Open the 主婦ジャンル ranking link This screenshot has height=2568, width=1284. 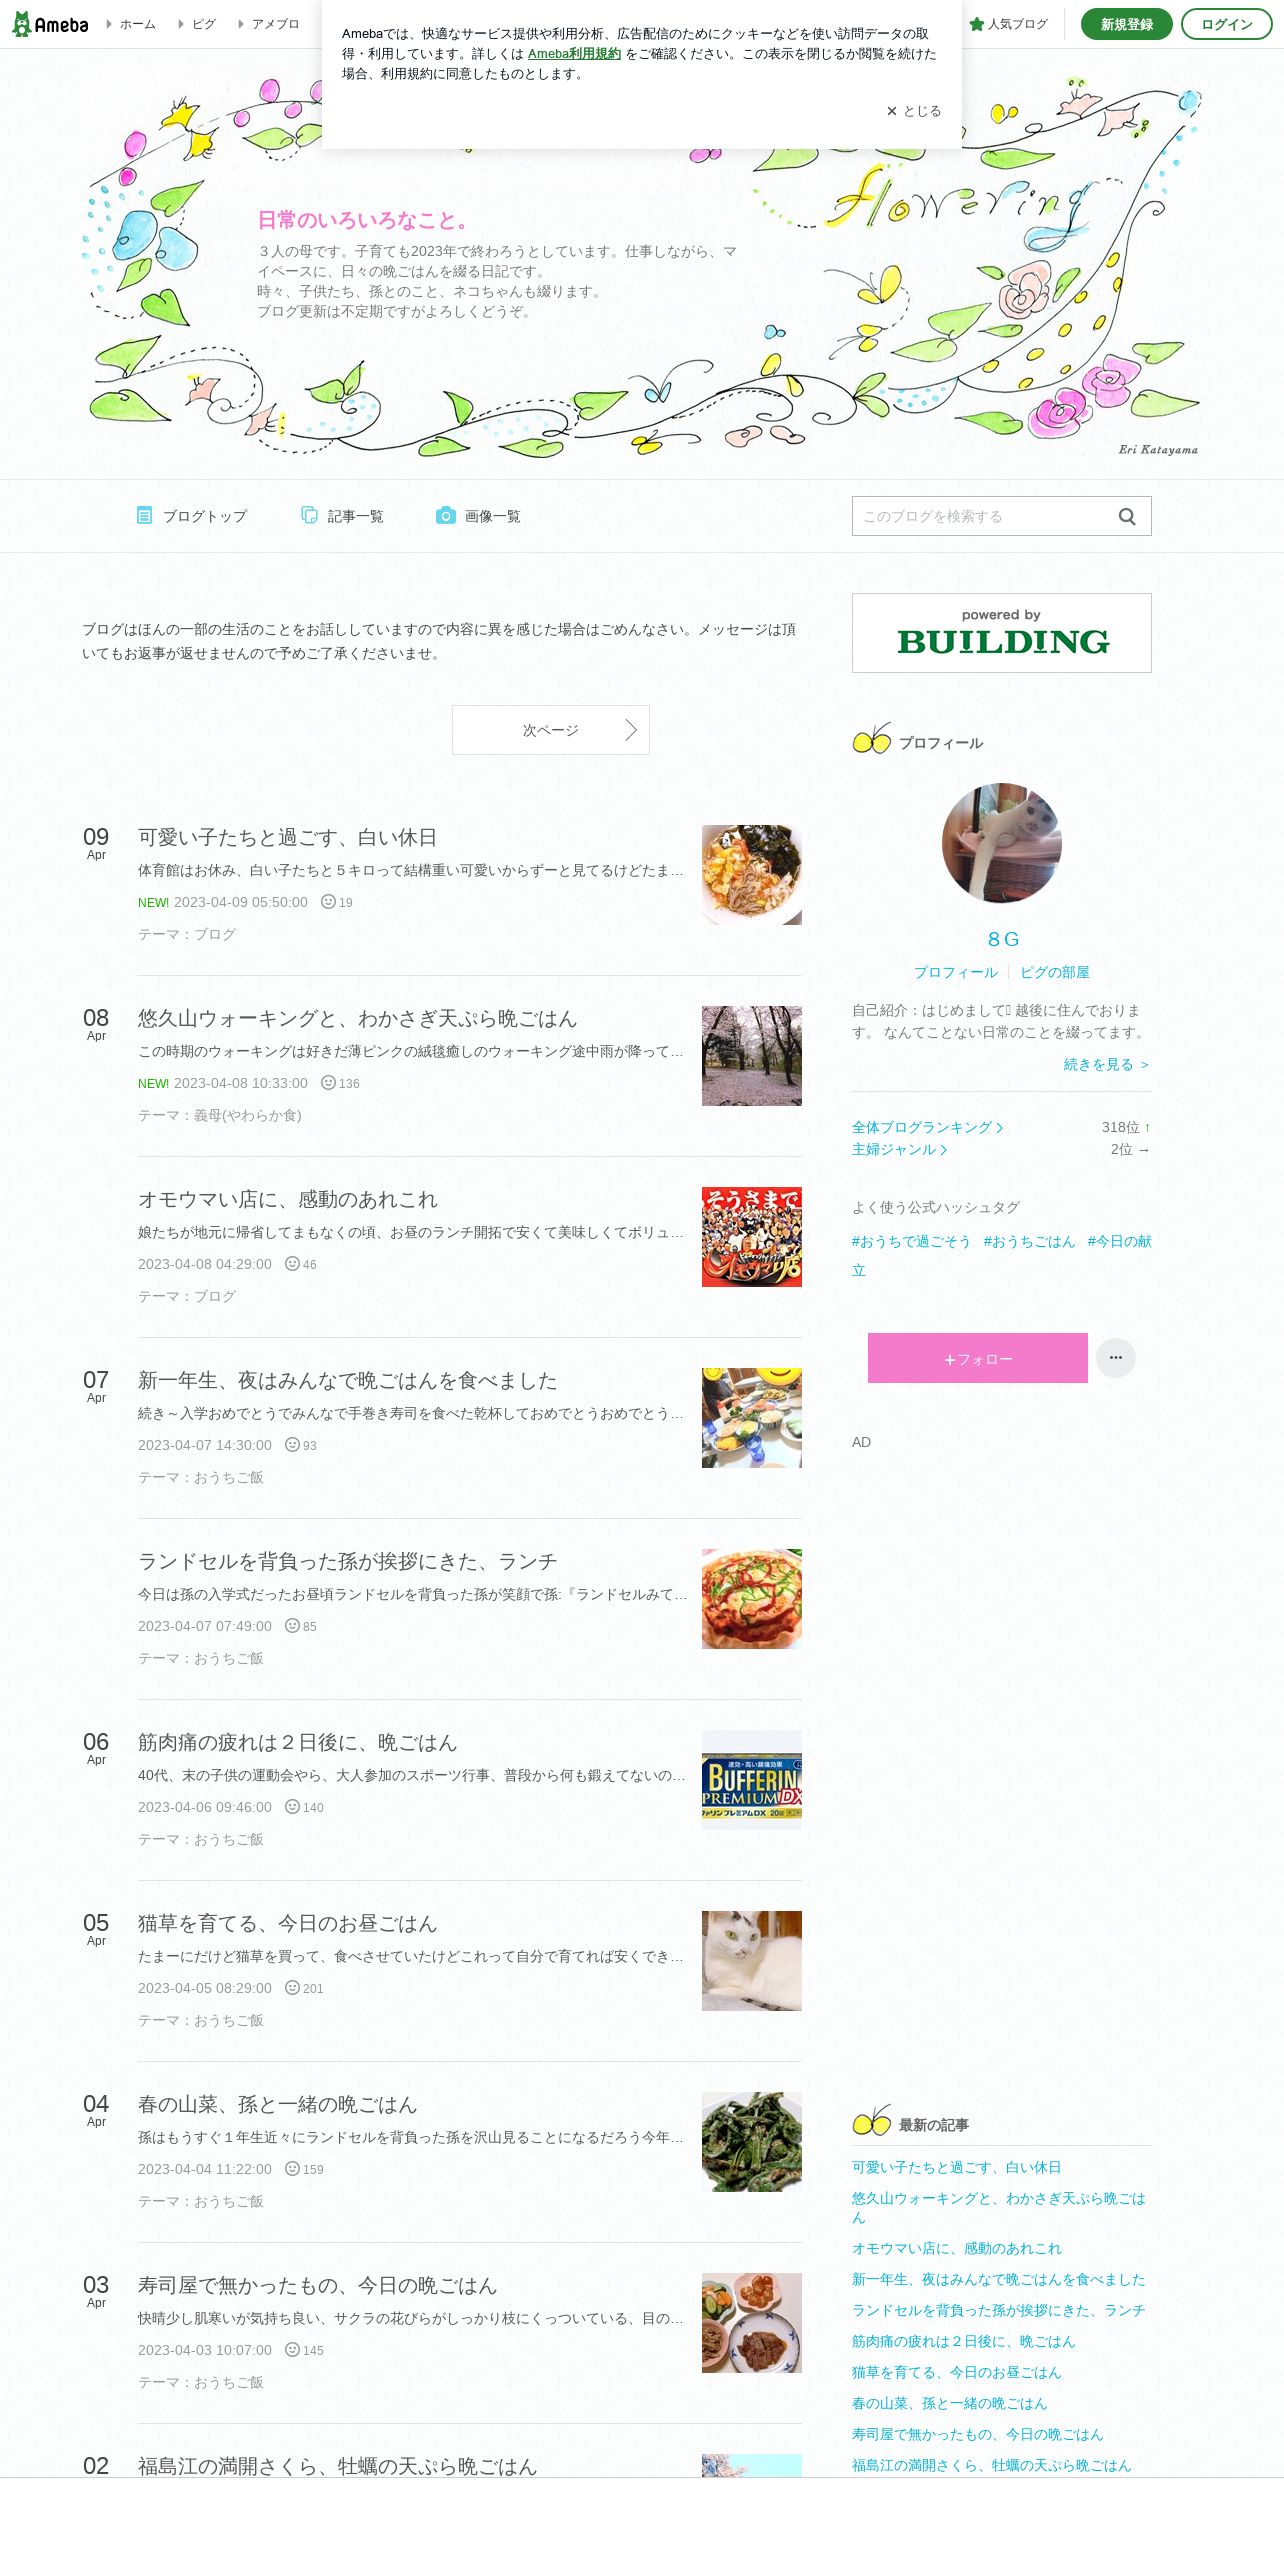coord(899,1149)
